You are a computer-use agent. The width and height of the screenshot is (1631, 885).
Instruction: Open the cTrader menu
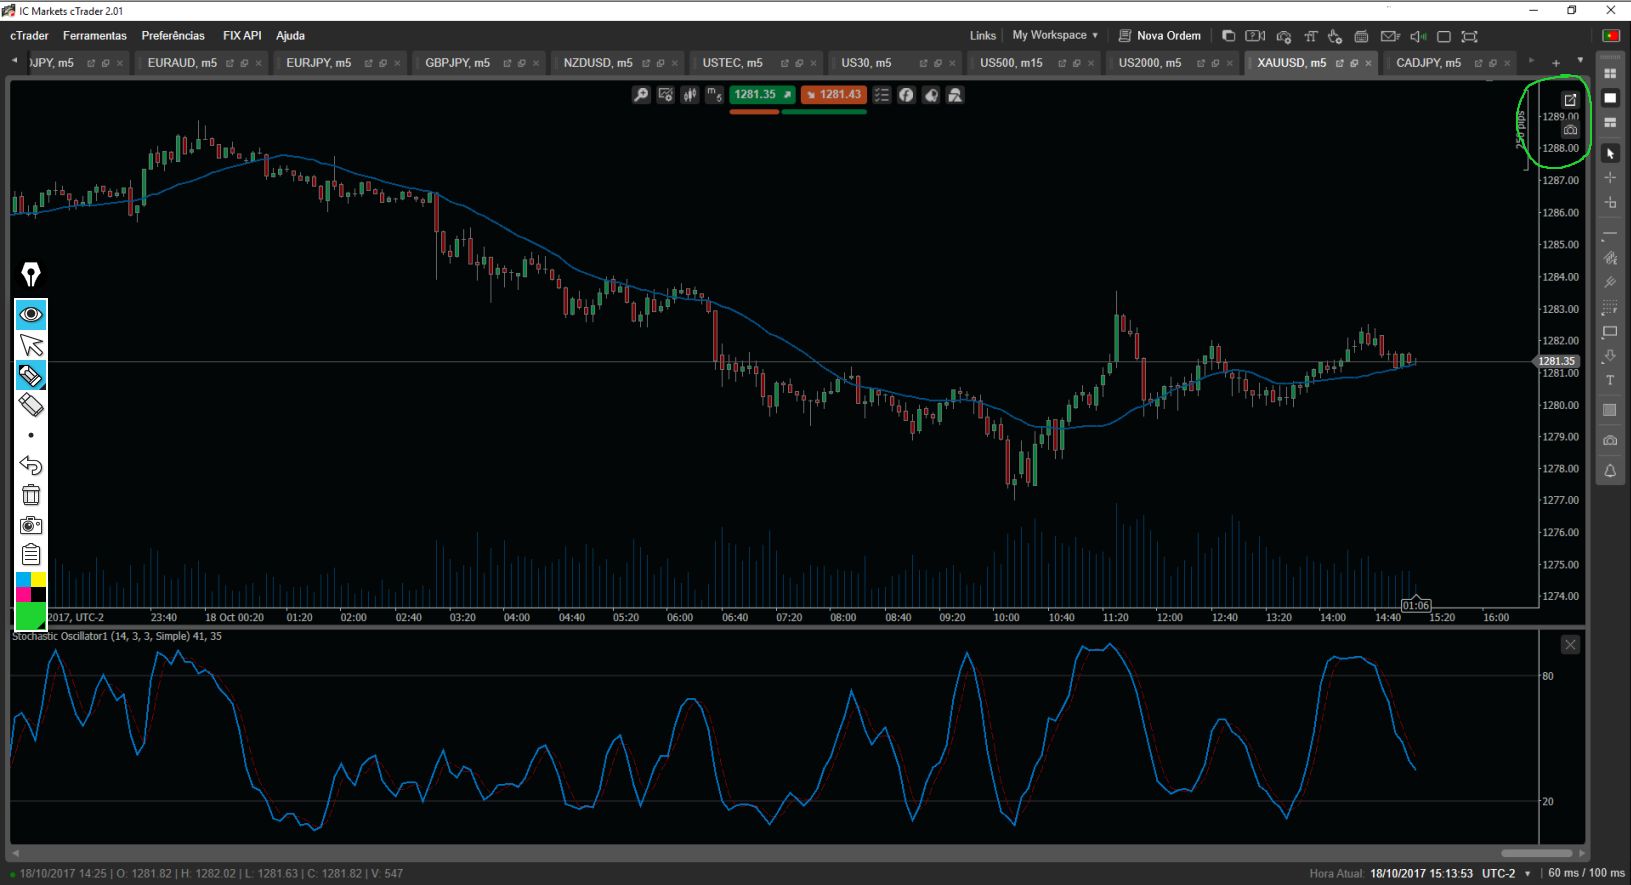[30, 36]
